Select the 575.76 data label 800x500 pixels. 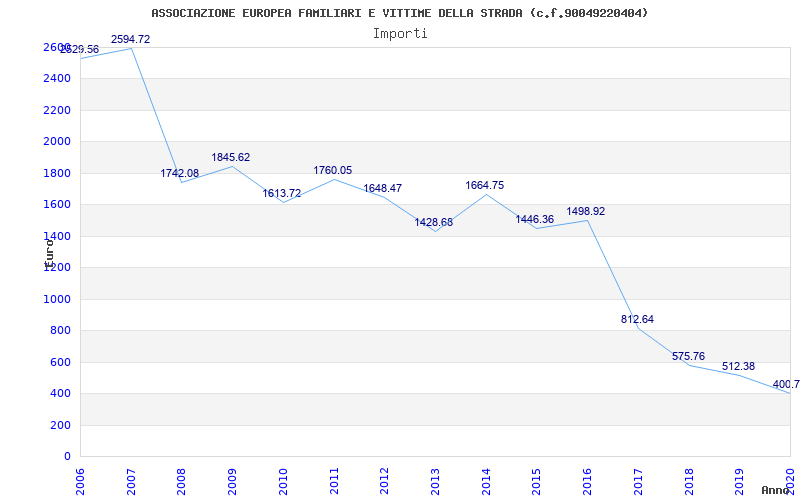(x=688, y=356)
